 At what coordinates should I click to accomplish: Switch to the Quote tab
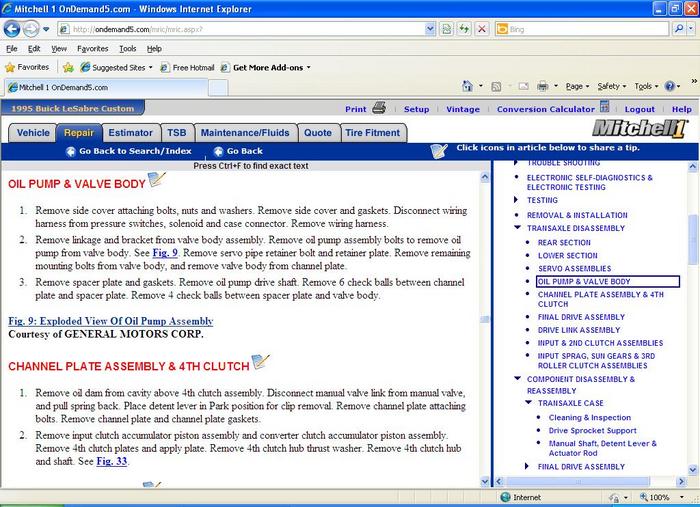coord(318,133)
